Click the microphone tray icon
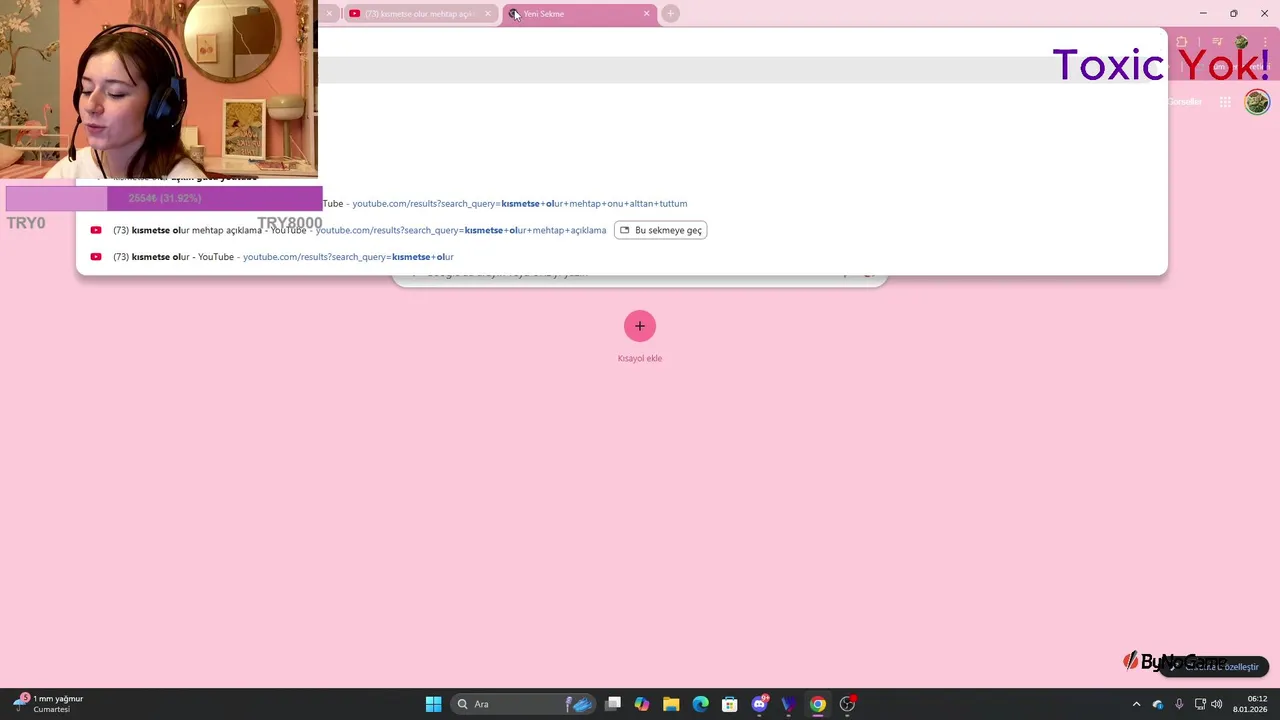1280x720 pixels. (1179, 704)
